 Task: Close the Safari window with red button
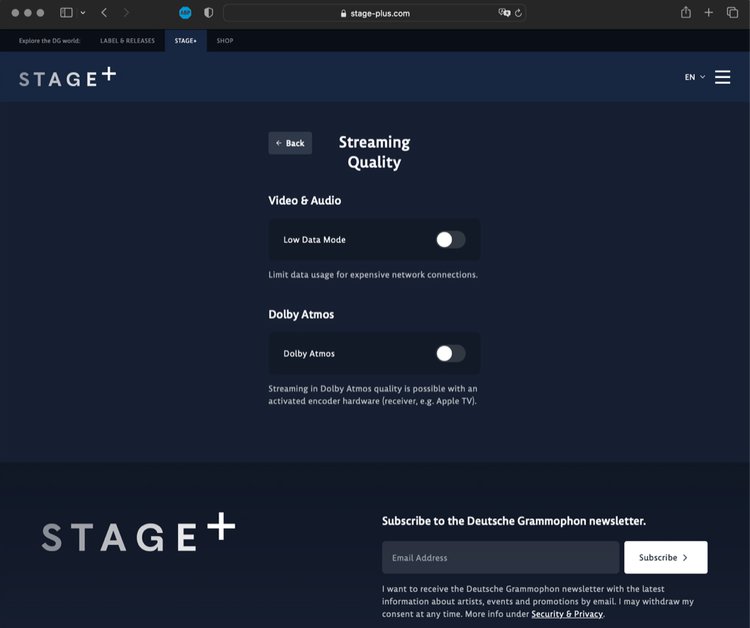pos(15,13)
